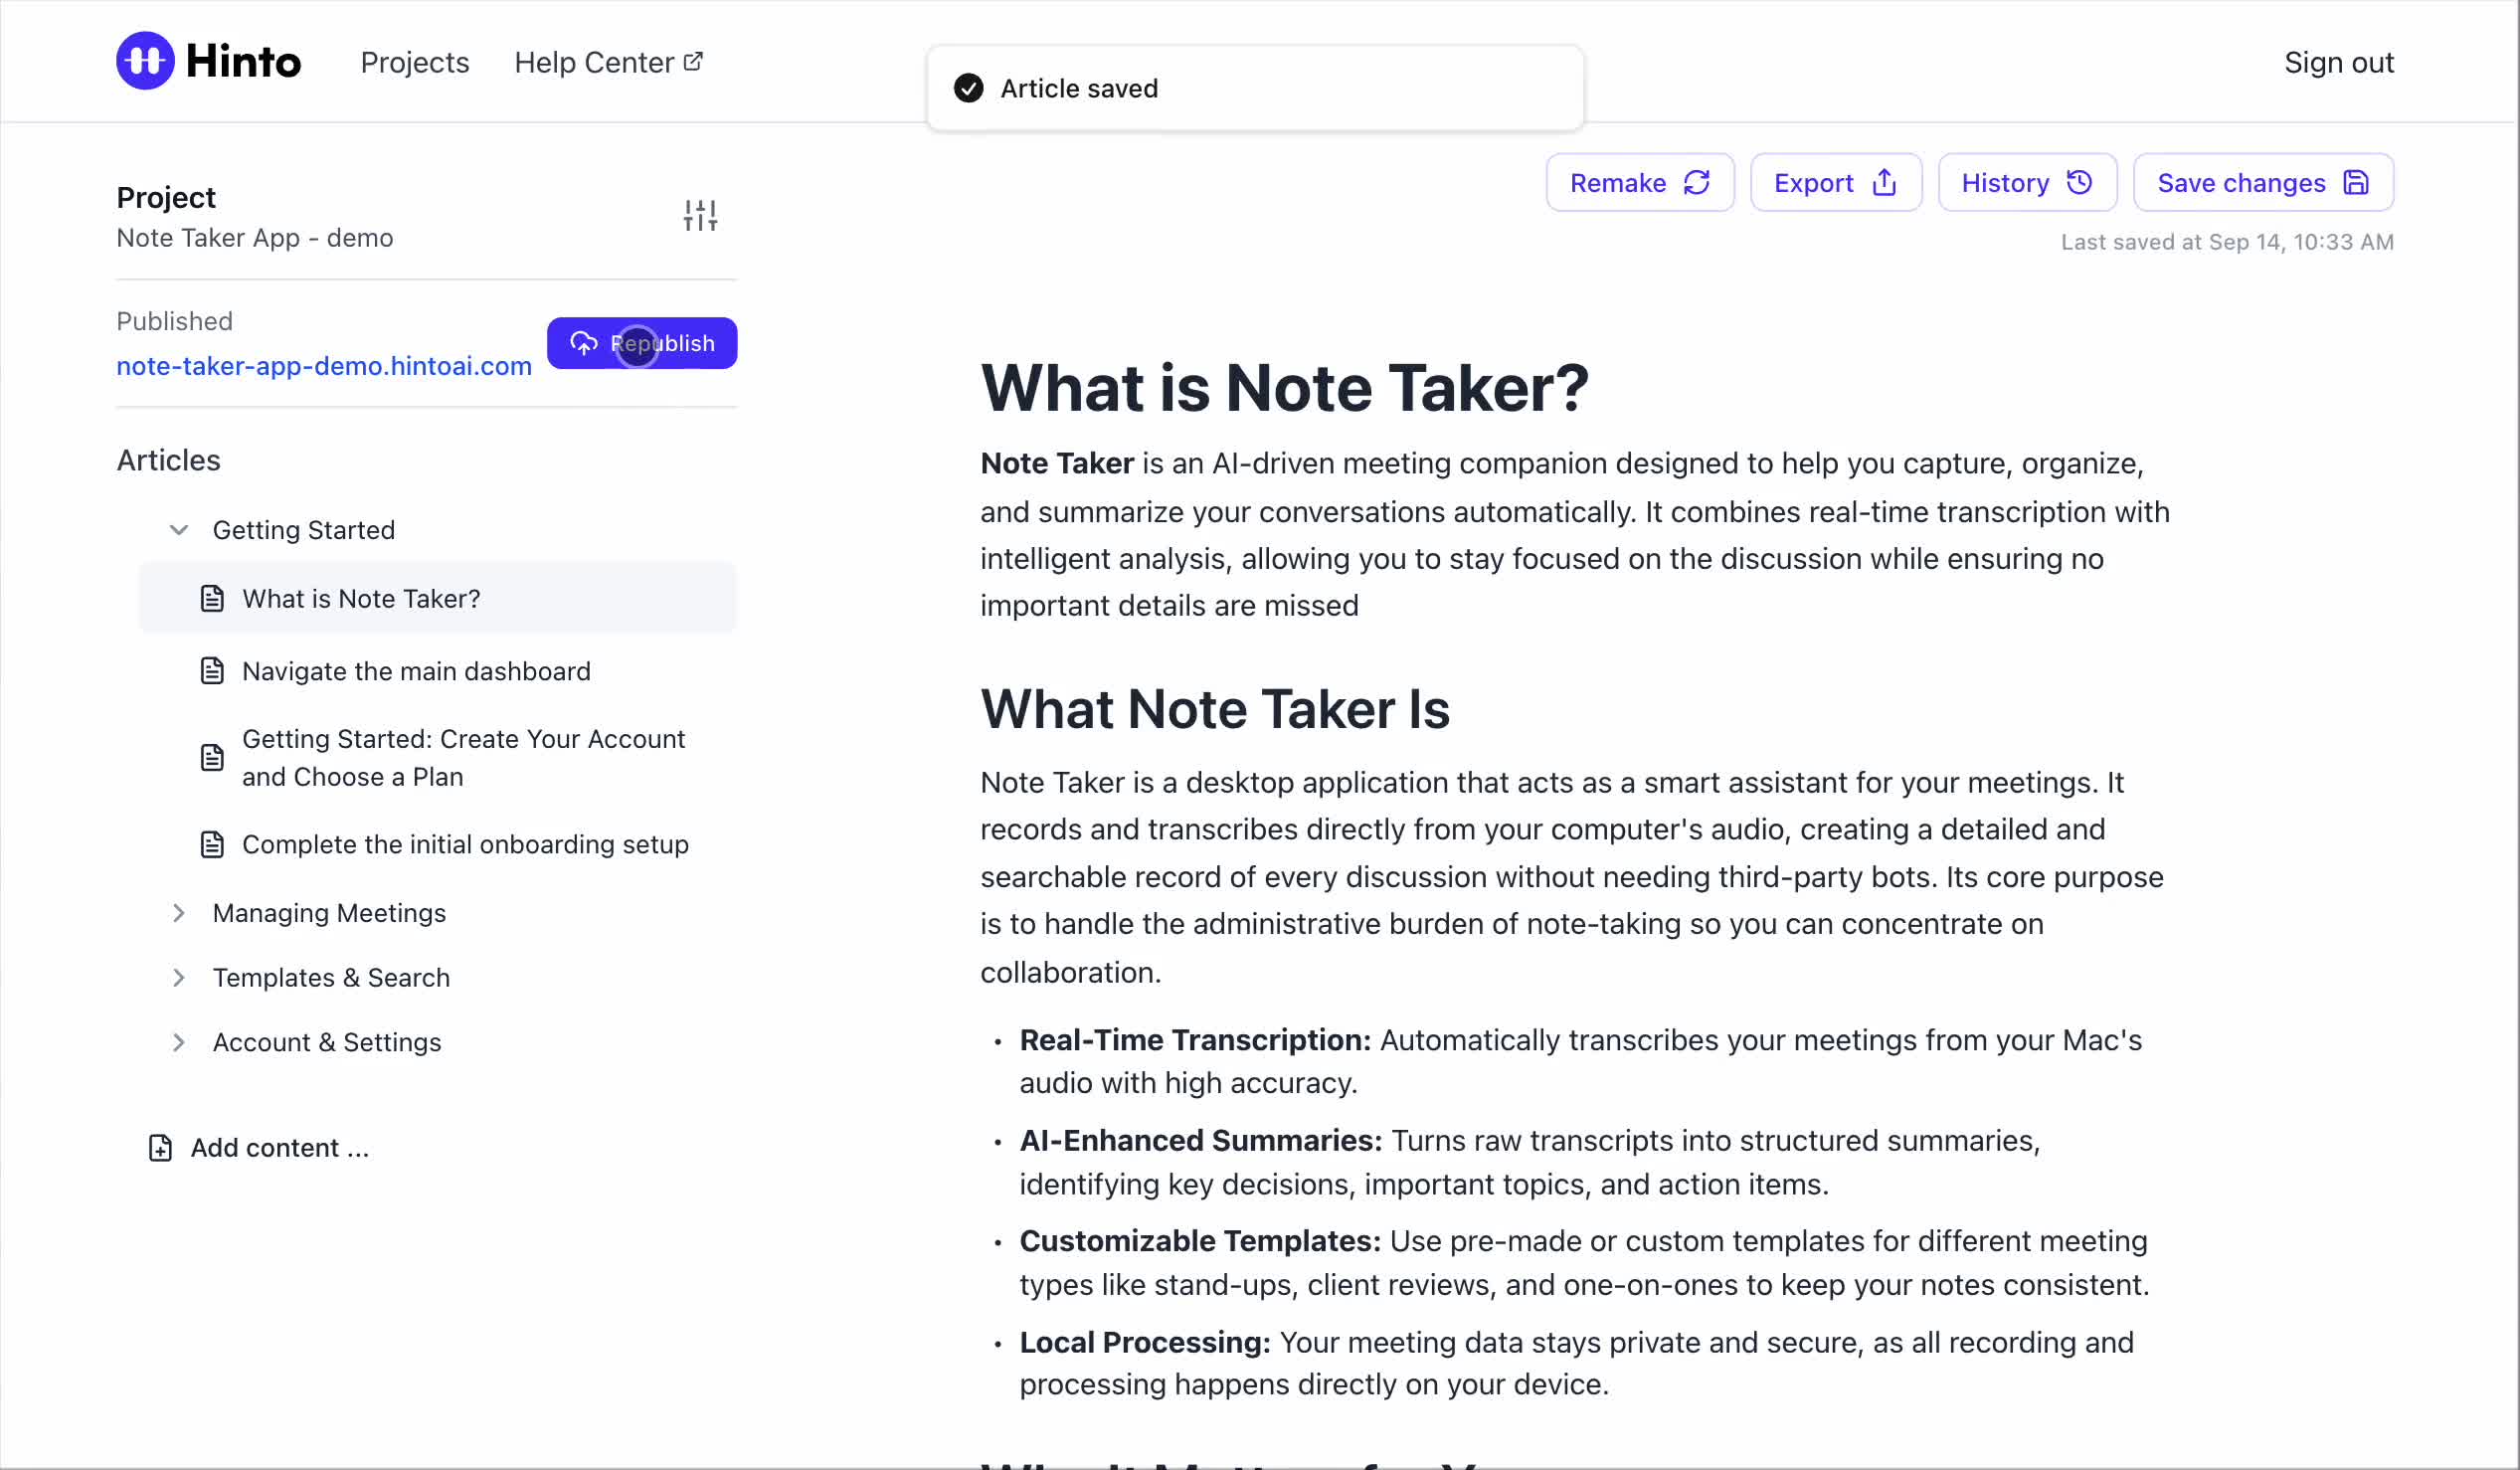Expand the Templates & Search section
Image resolution: width=2520 pixels, height=1470 pixels.
tap(179, 978)
